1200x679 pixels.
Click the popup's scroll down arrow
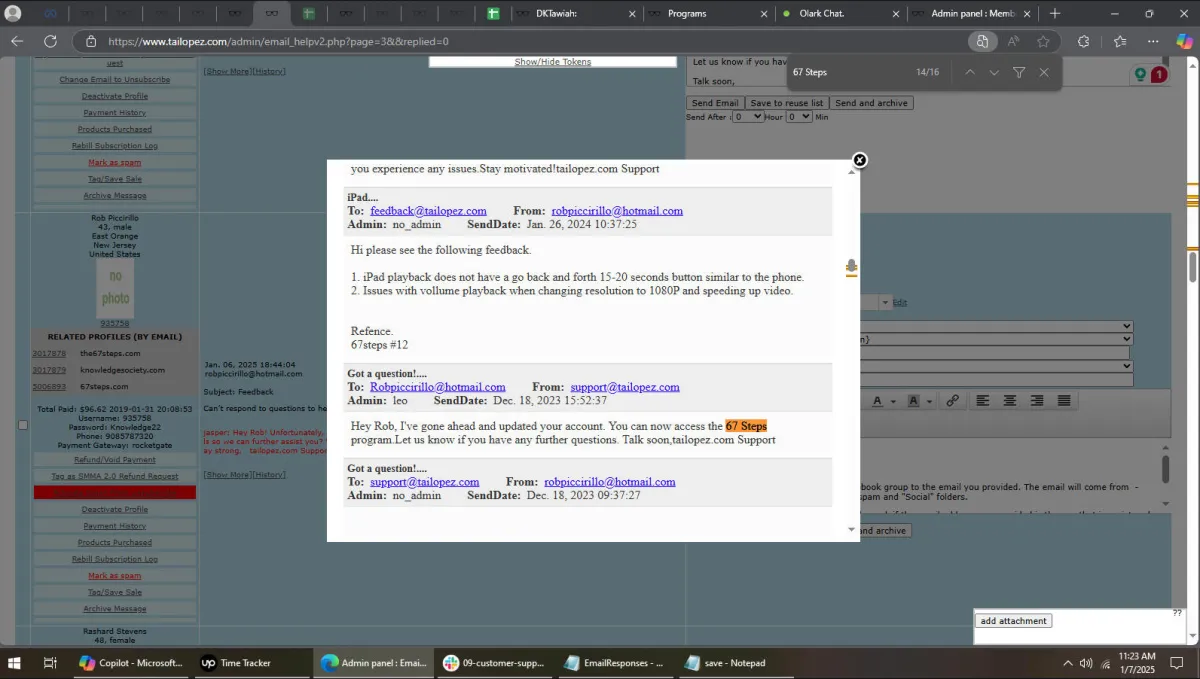click(852, 530)
